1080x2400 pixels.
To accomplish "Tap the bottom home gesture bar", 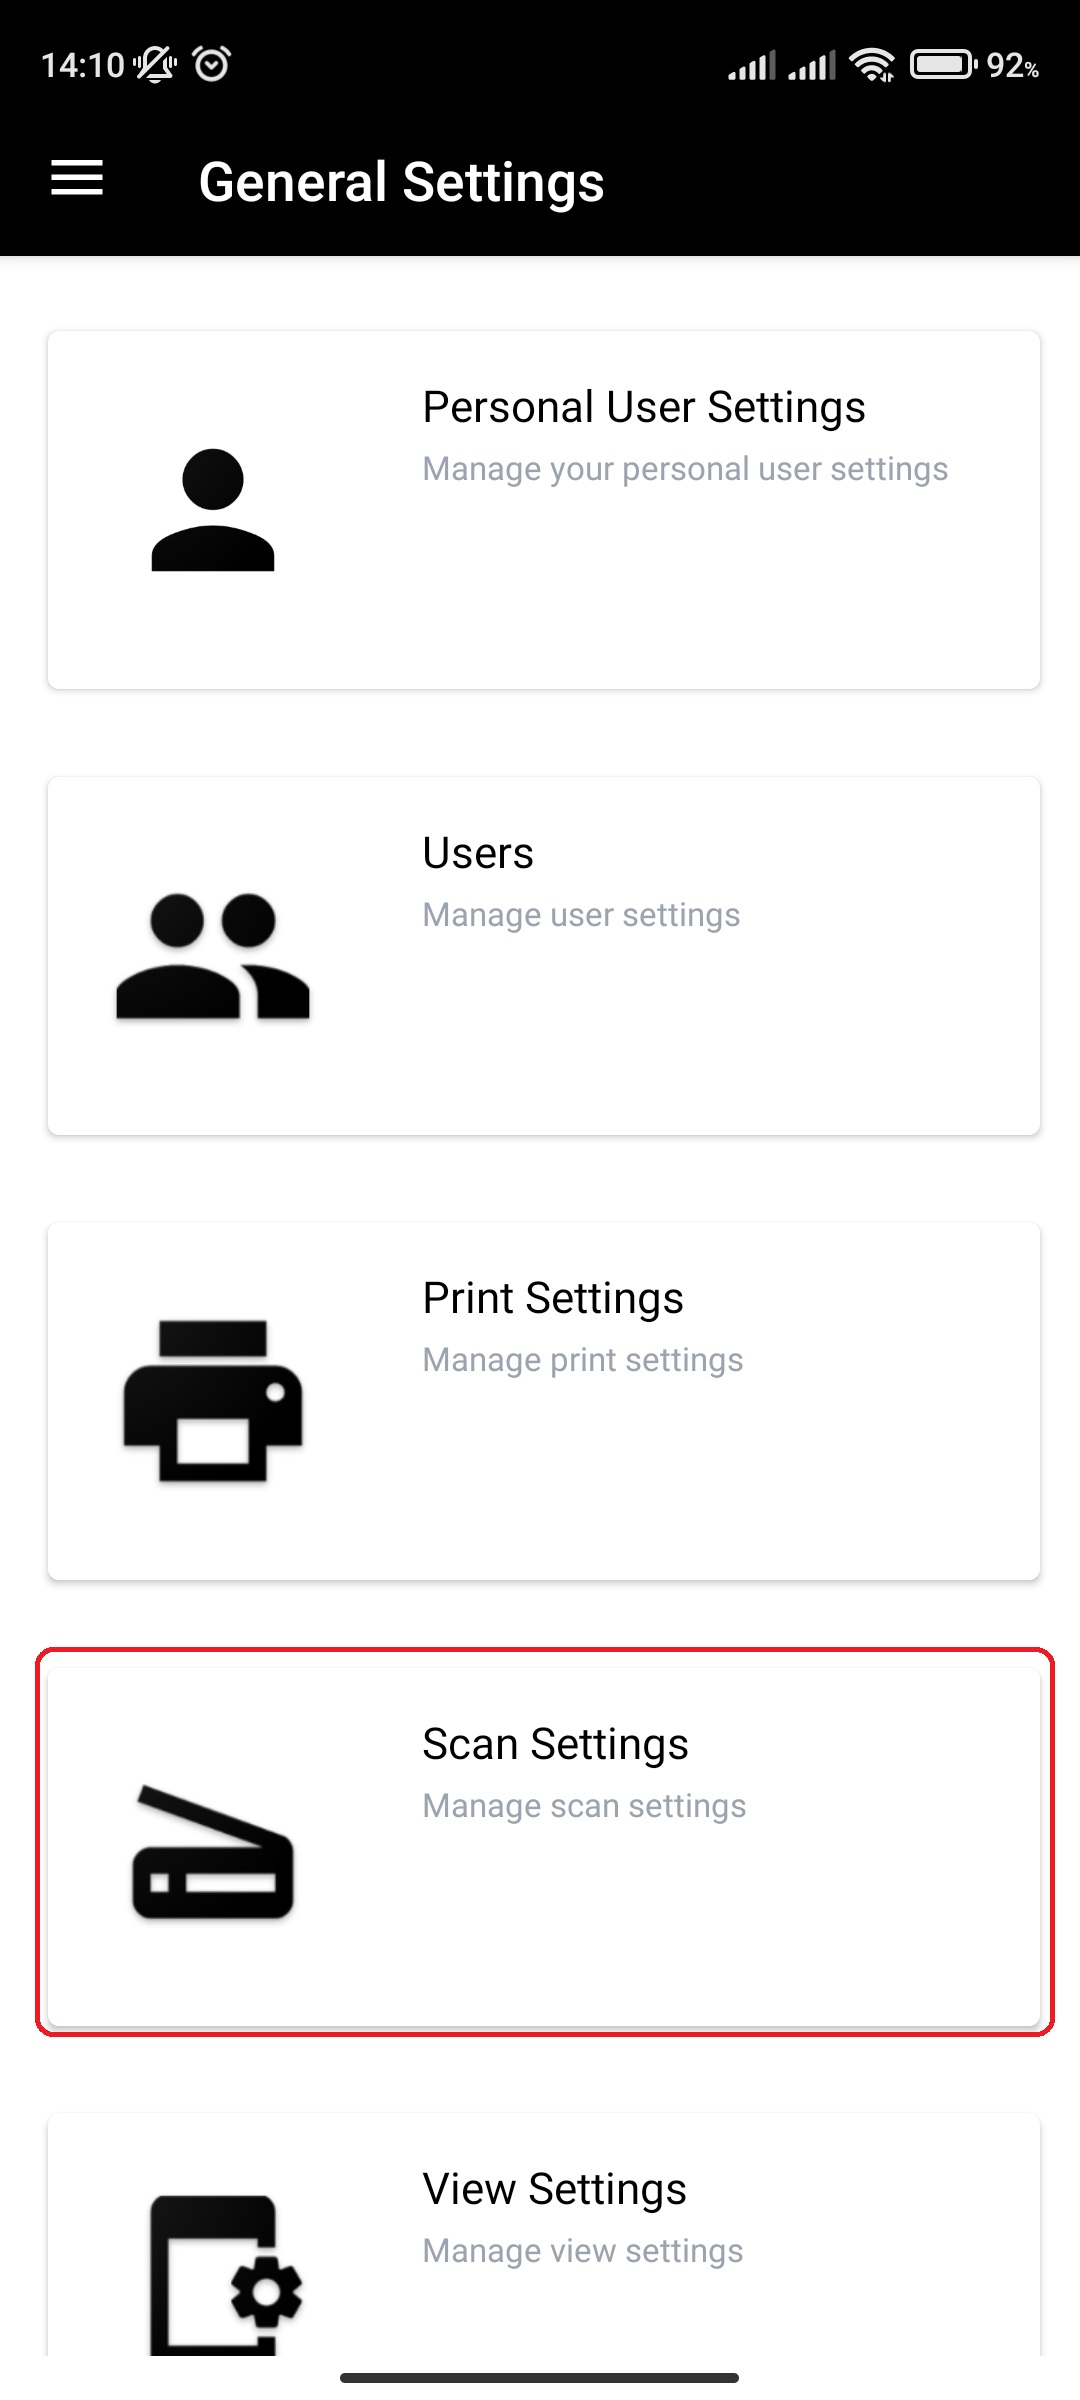I will tap(540, 2377).
